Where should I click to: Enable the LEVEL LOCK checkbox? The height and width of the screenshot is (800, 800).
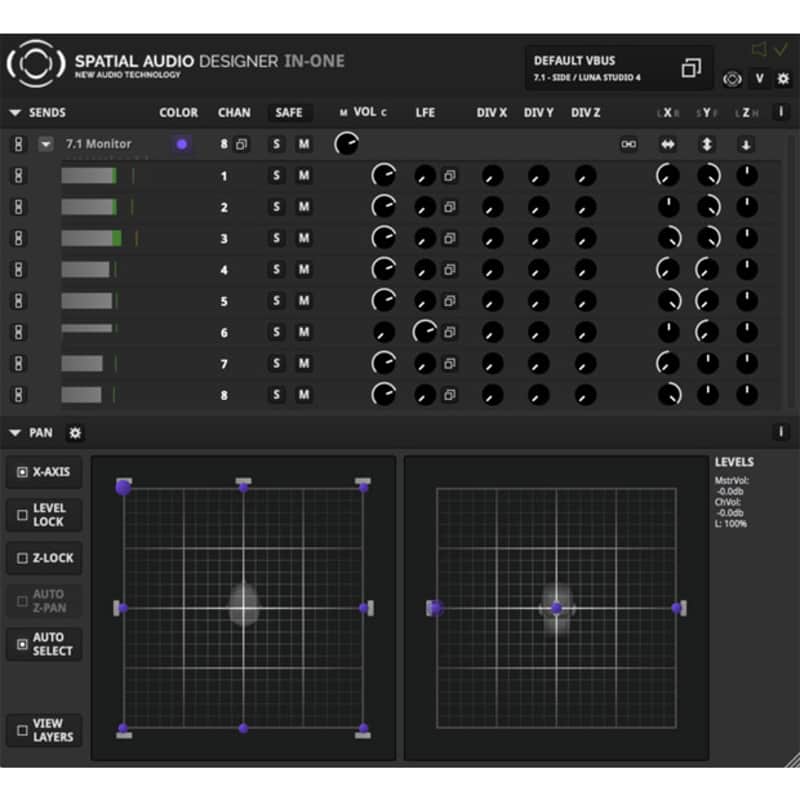click(x=22, y=515)
